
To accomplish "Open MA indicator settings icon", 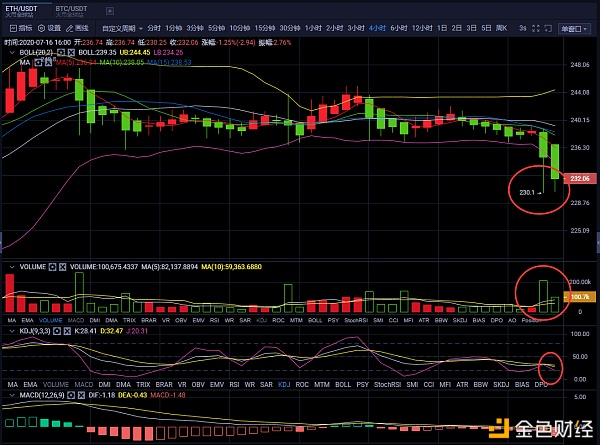I will [x=38, y=62].
